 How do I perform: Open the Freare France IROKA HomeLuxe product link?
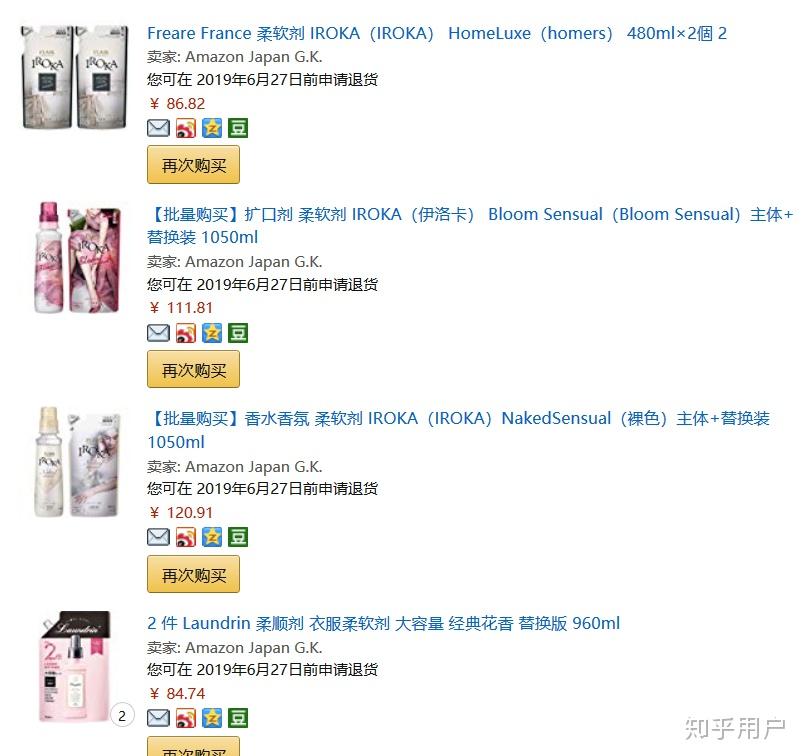[x=436, y=33]
